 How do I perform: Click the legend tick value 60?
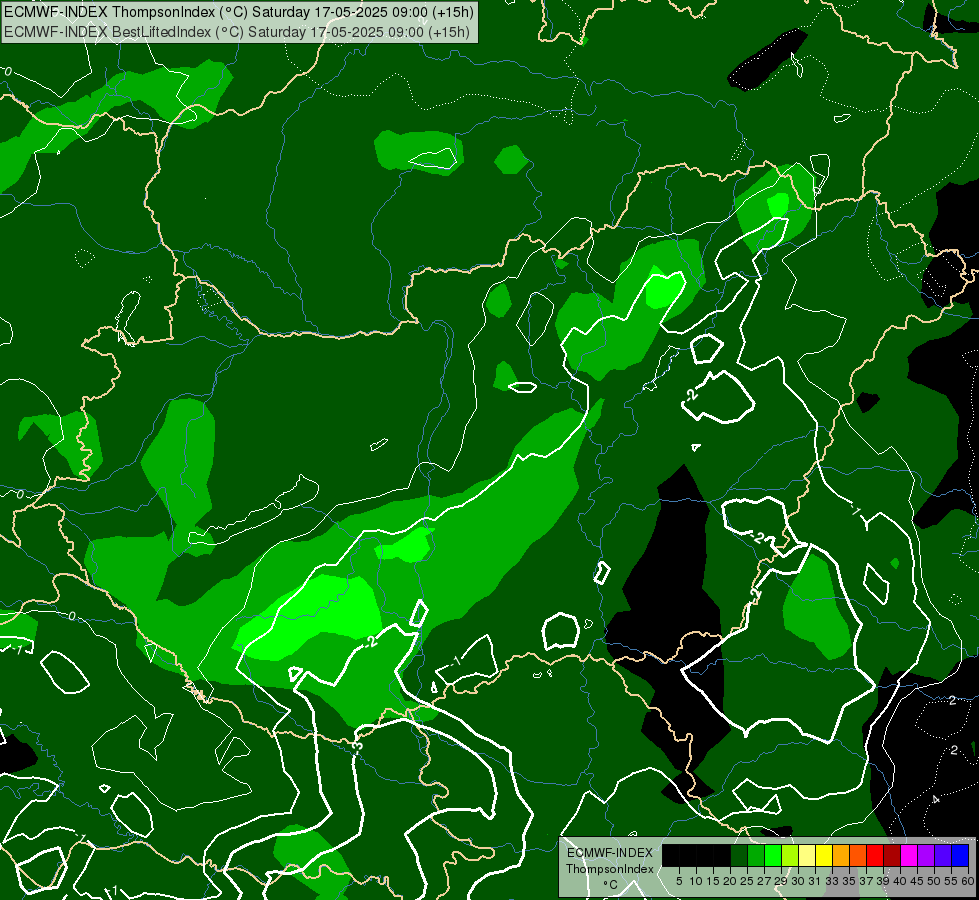[x=967, y=881]
